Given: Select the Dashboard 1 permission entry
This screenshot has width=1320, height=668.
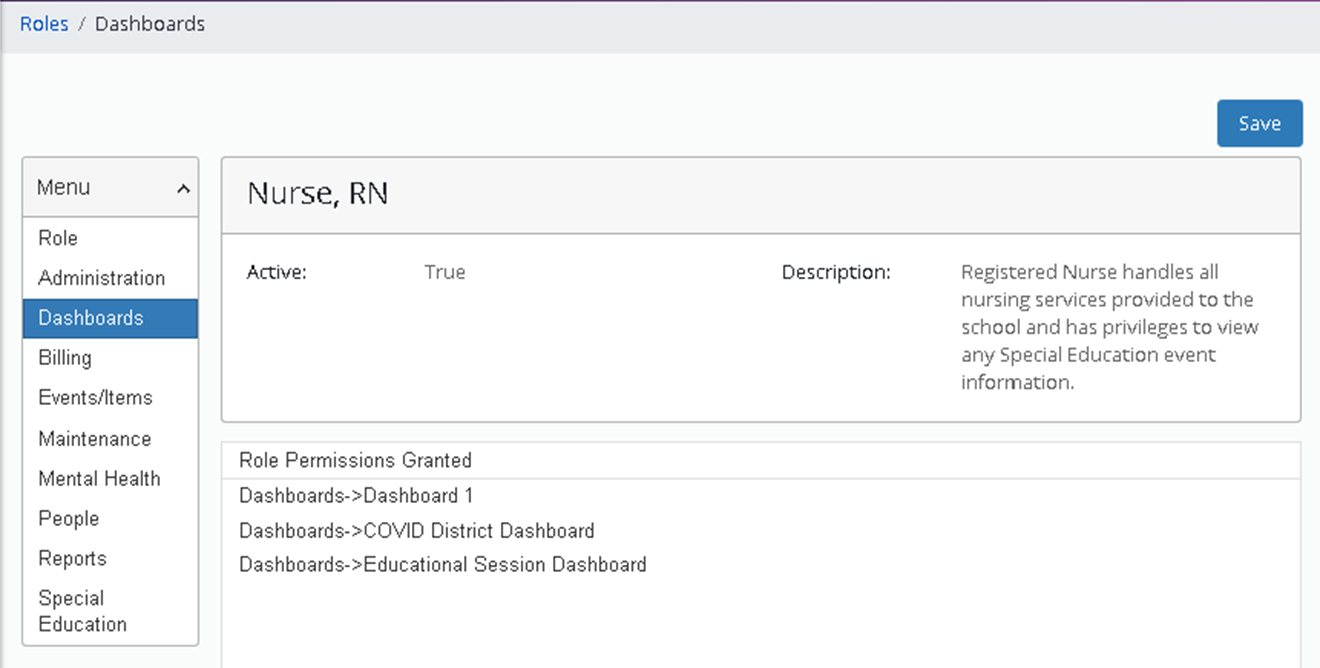Looking at the screenshot, I should pos(355,495).
